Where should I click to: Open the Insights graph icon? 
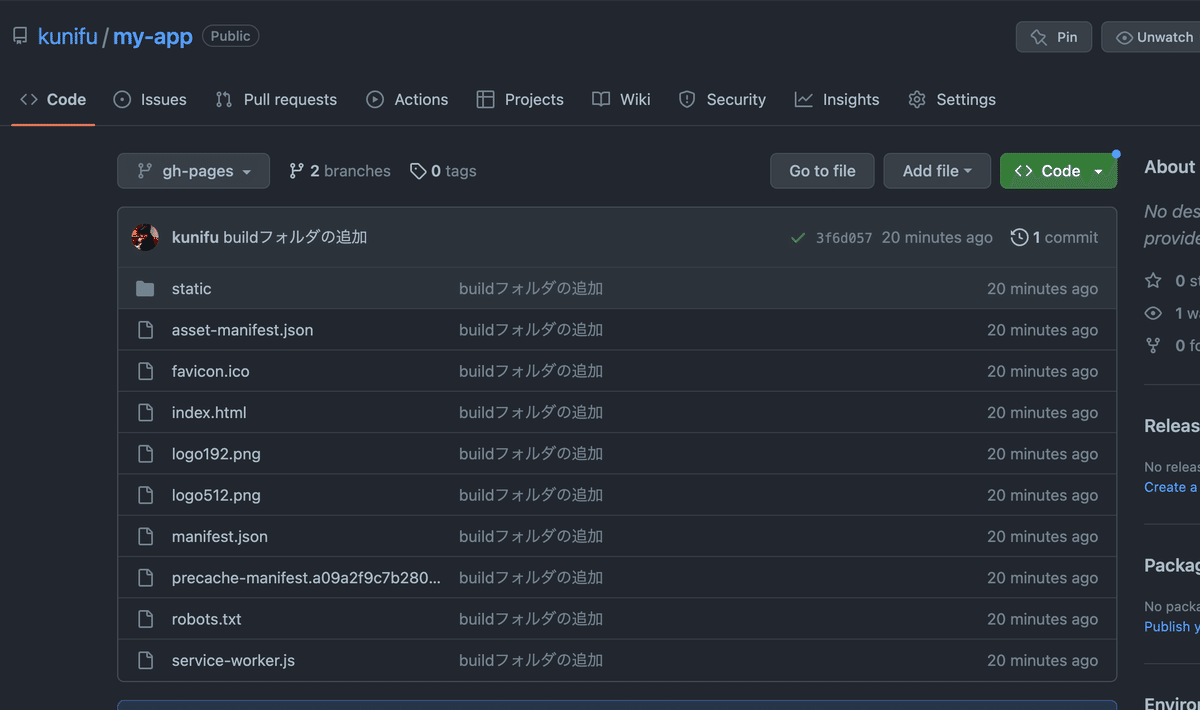(x=804, y=99)
